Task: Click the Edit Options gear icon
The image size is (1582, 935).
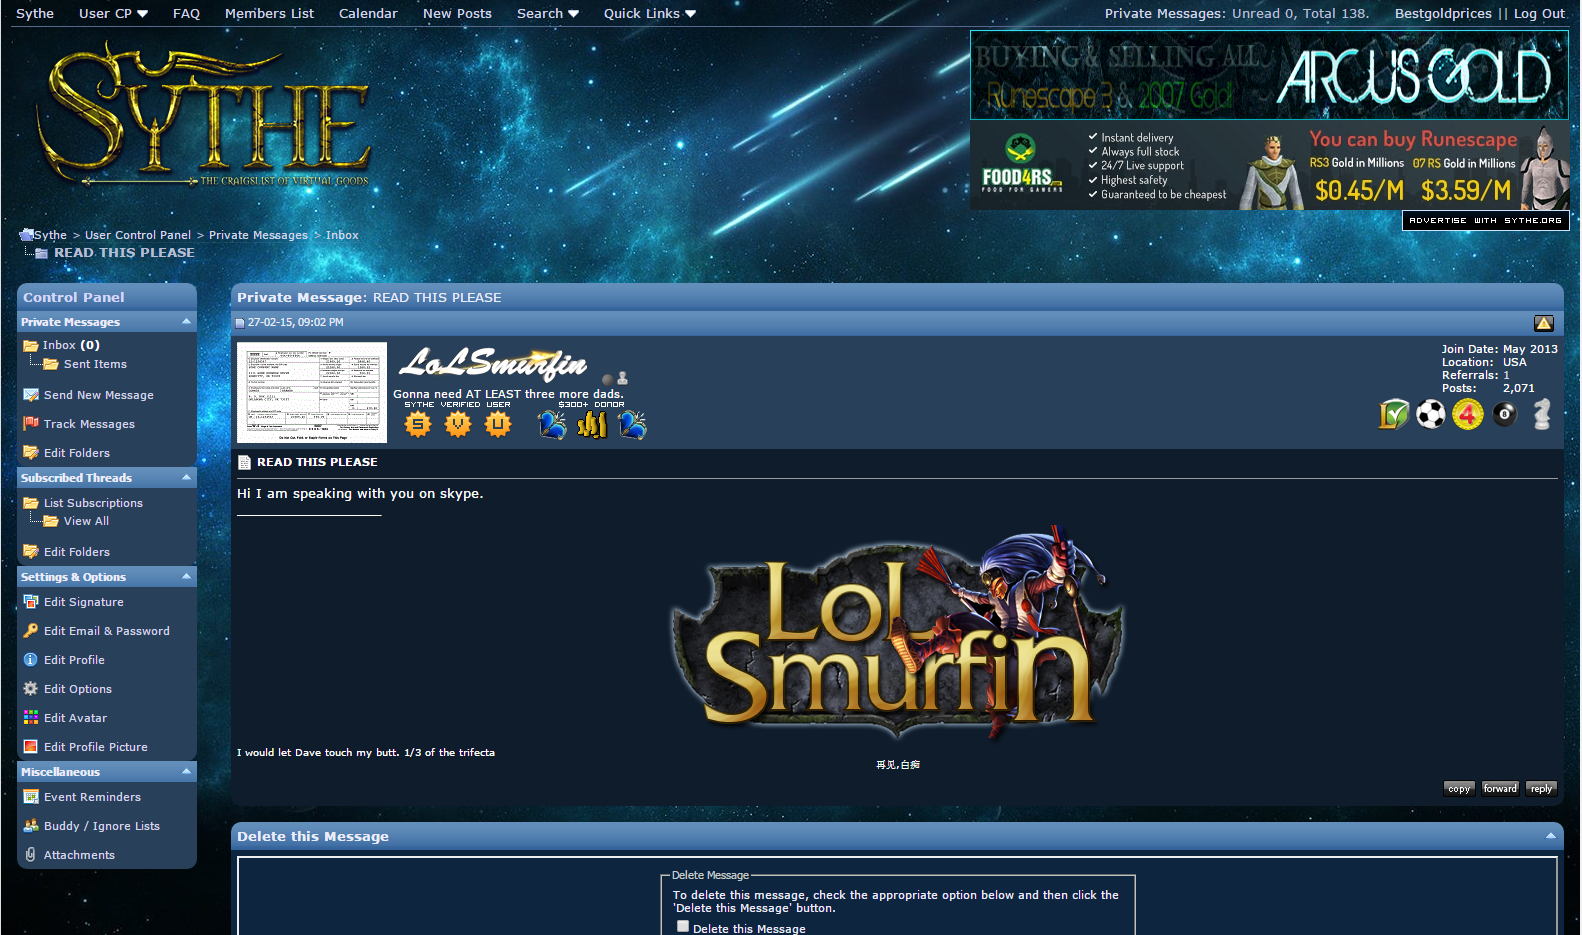Action: [31, 689]
